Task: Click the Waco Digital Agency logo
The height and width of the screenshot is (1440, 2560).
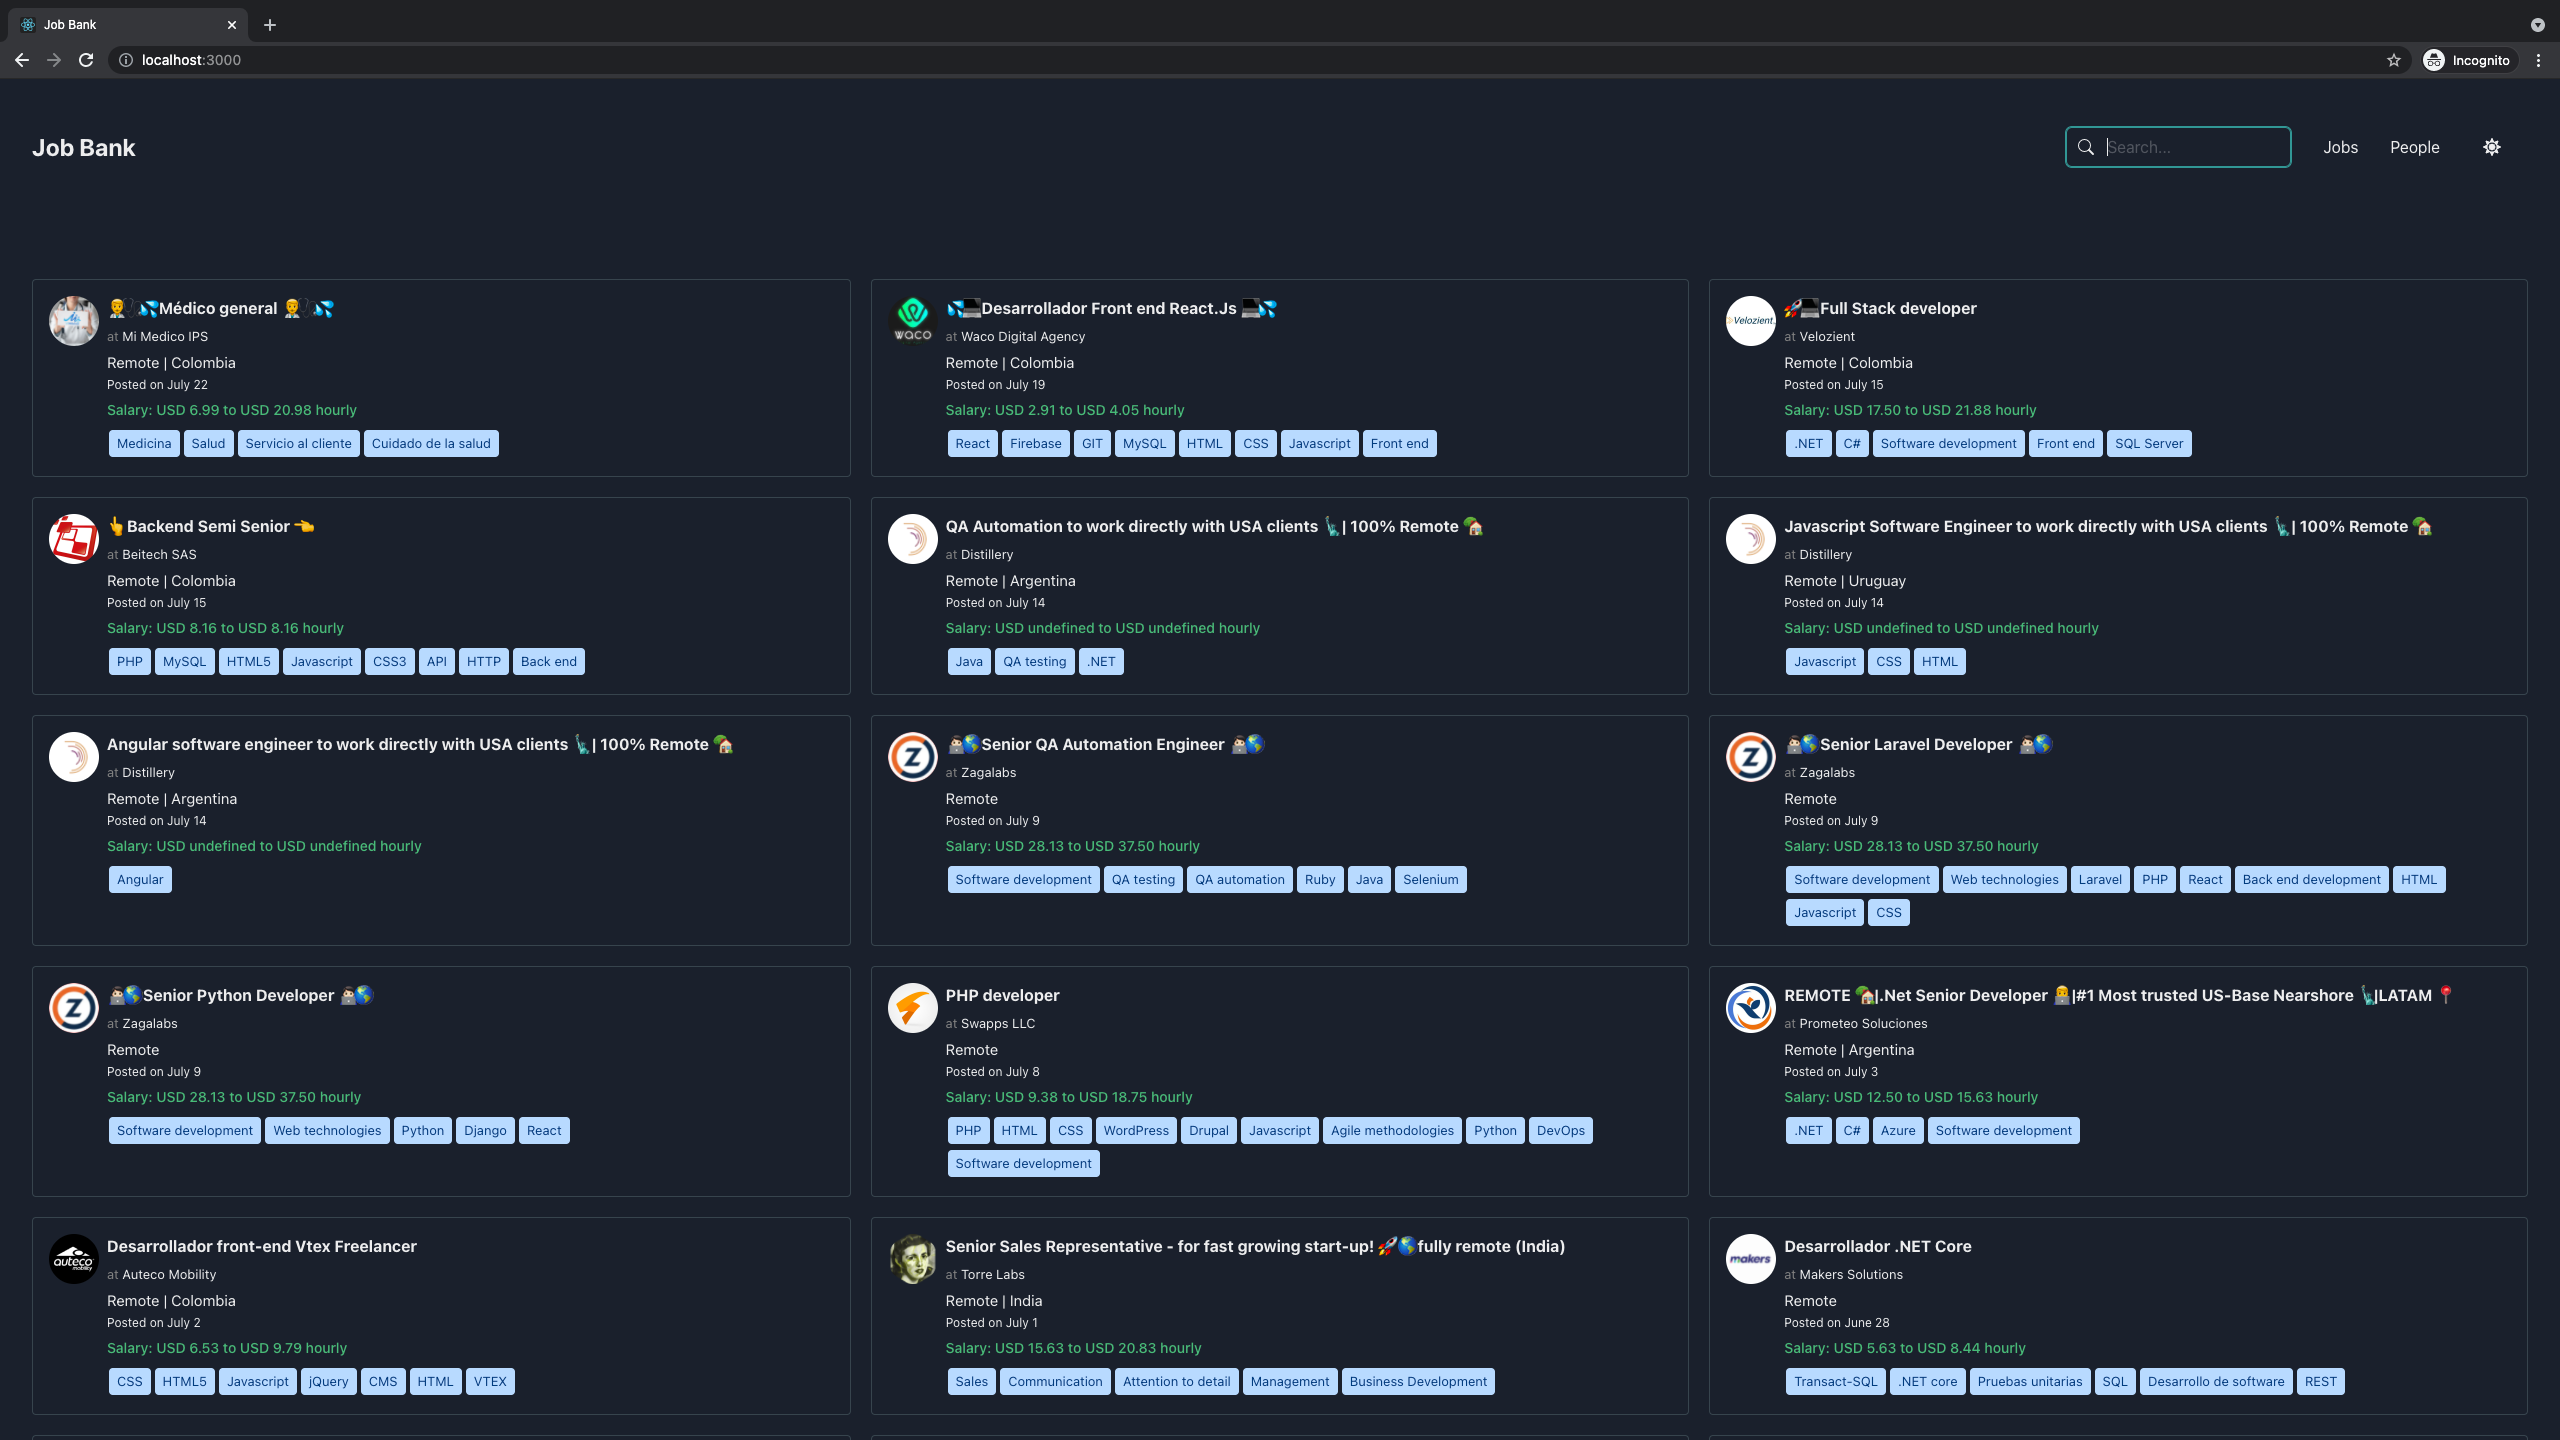Action: tap(912, 320)
